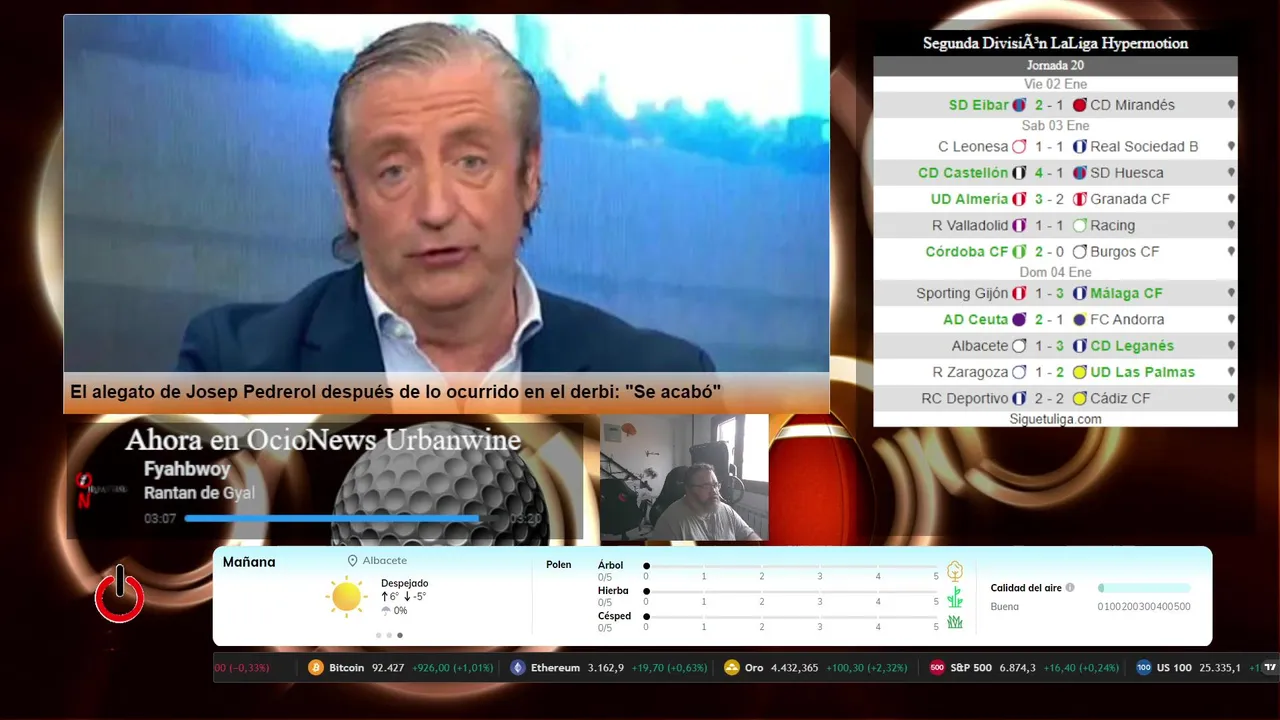This screenshot has width=1280, height=720.
Task: Click the venue pin on Córdoba CF row
Action: [x=1231, y=252]
